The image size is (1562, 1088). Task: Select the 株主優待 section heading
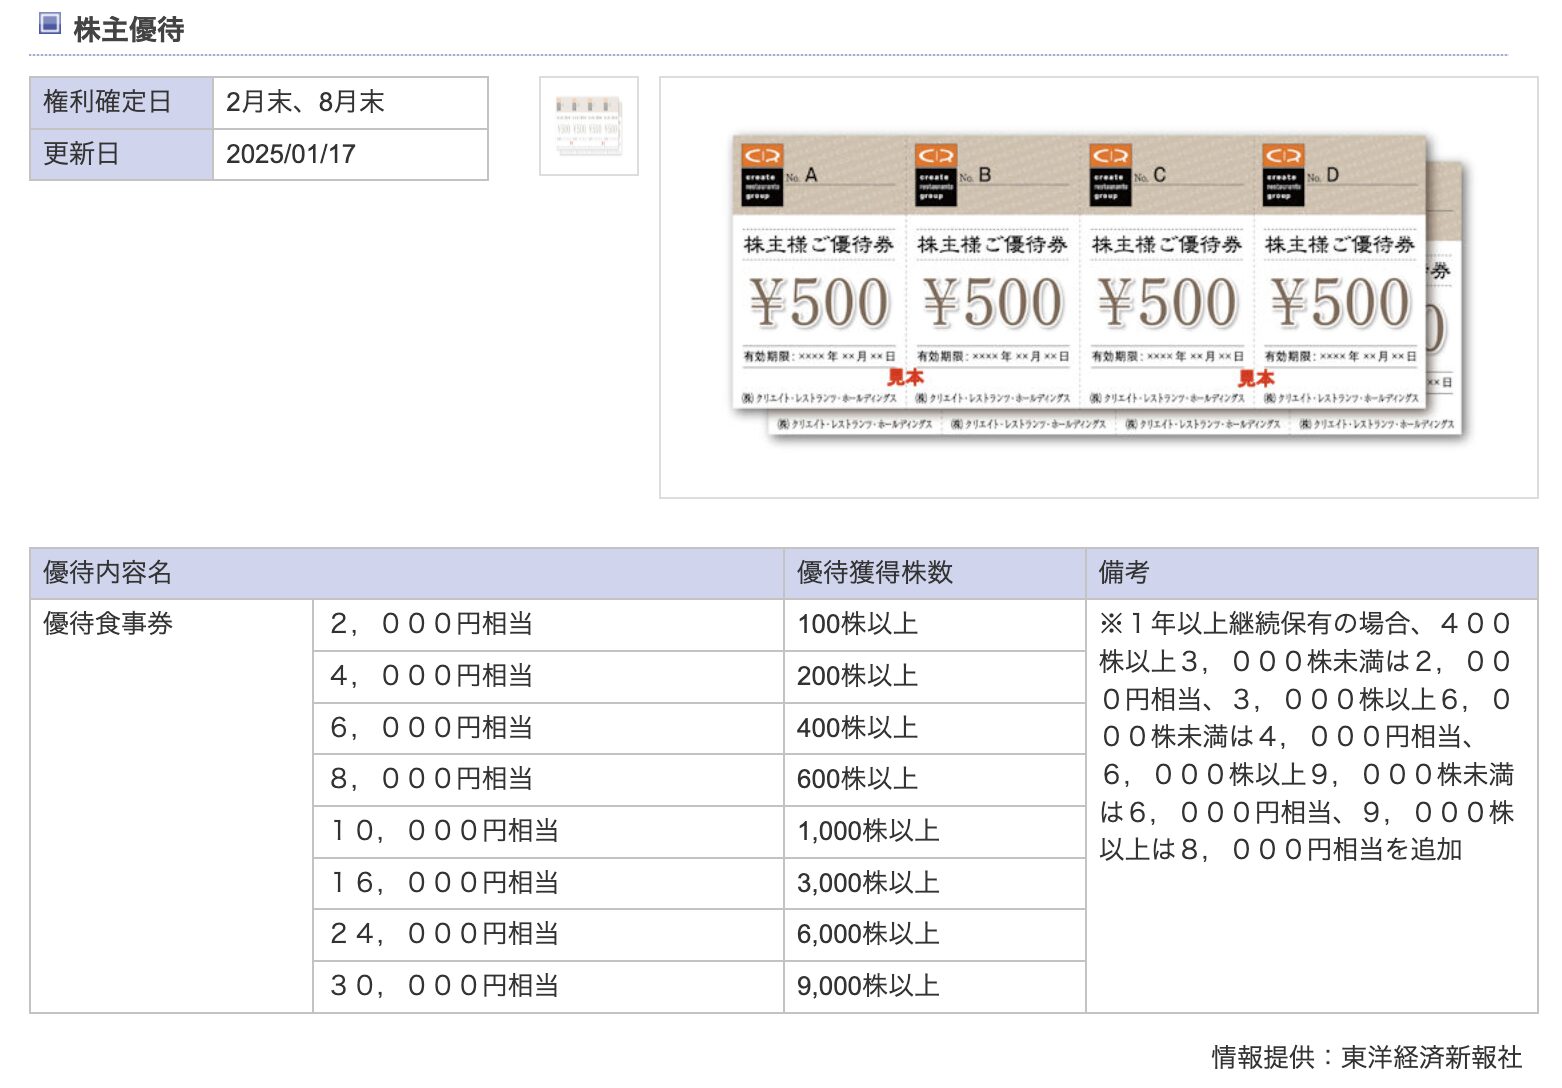129,30
